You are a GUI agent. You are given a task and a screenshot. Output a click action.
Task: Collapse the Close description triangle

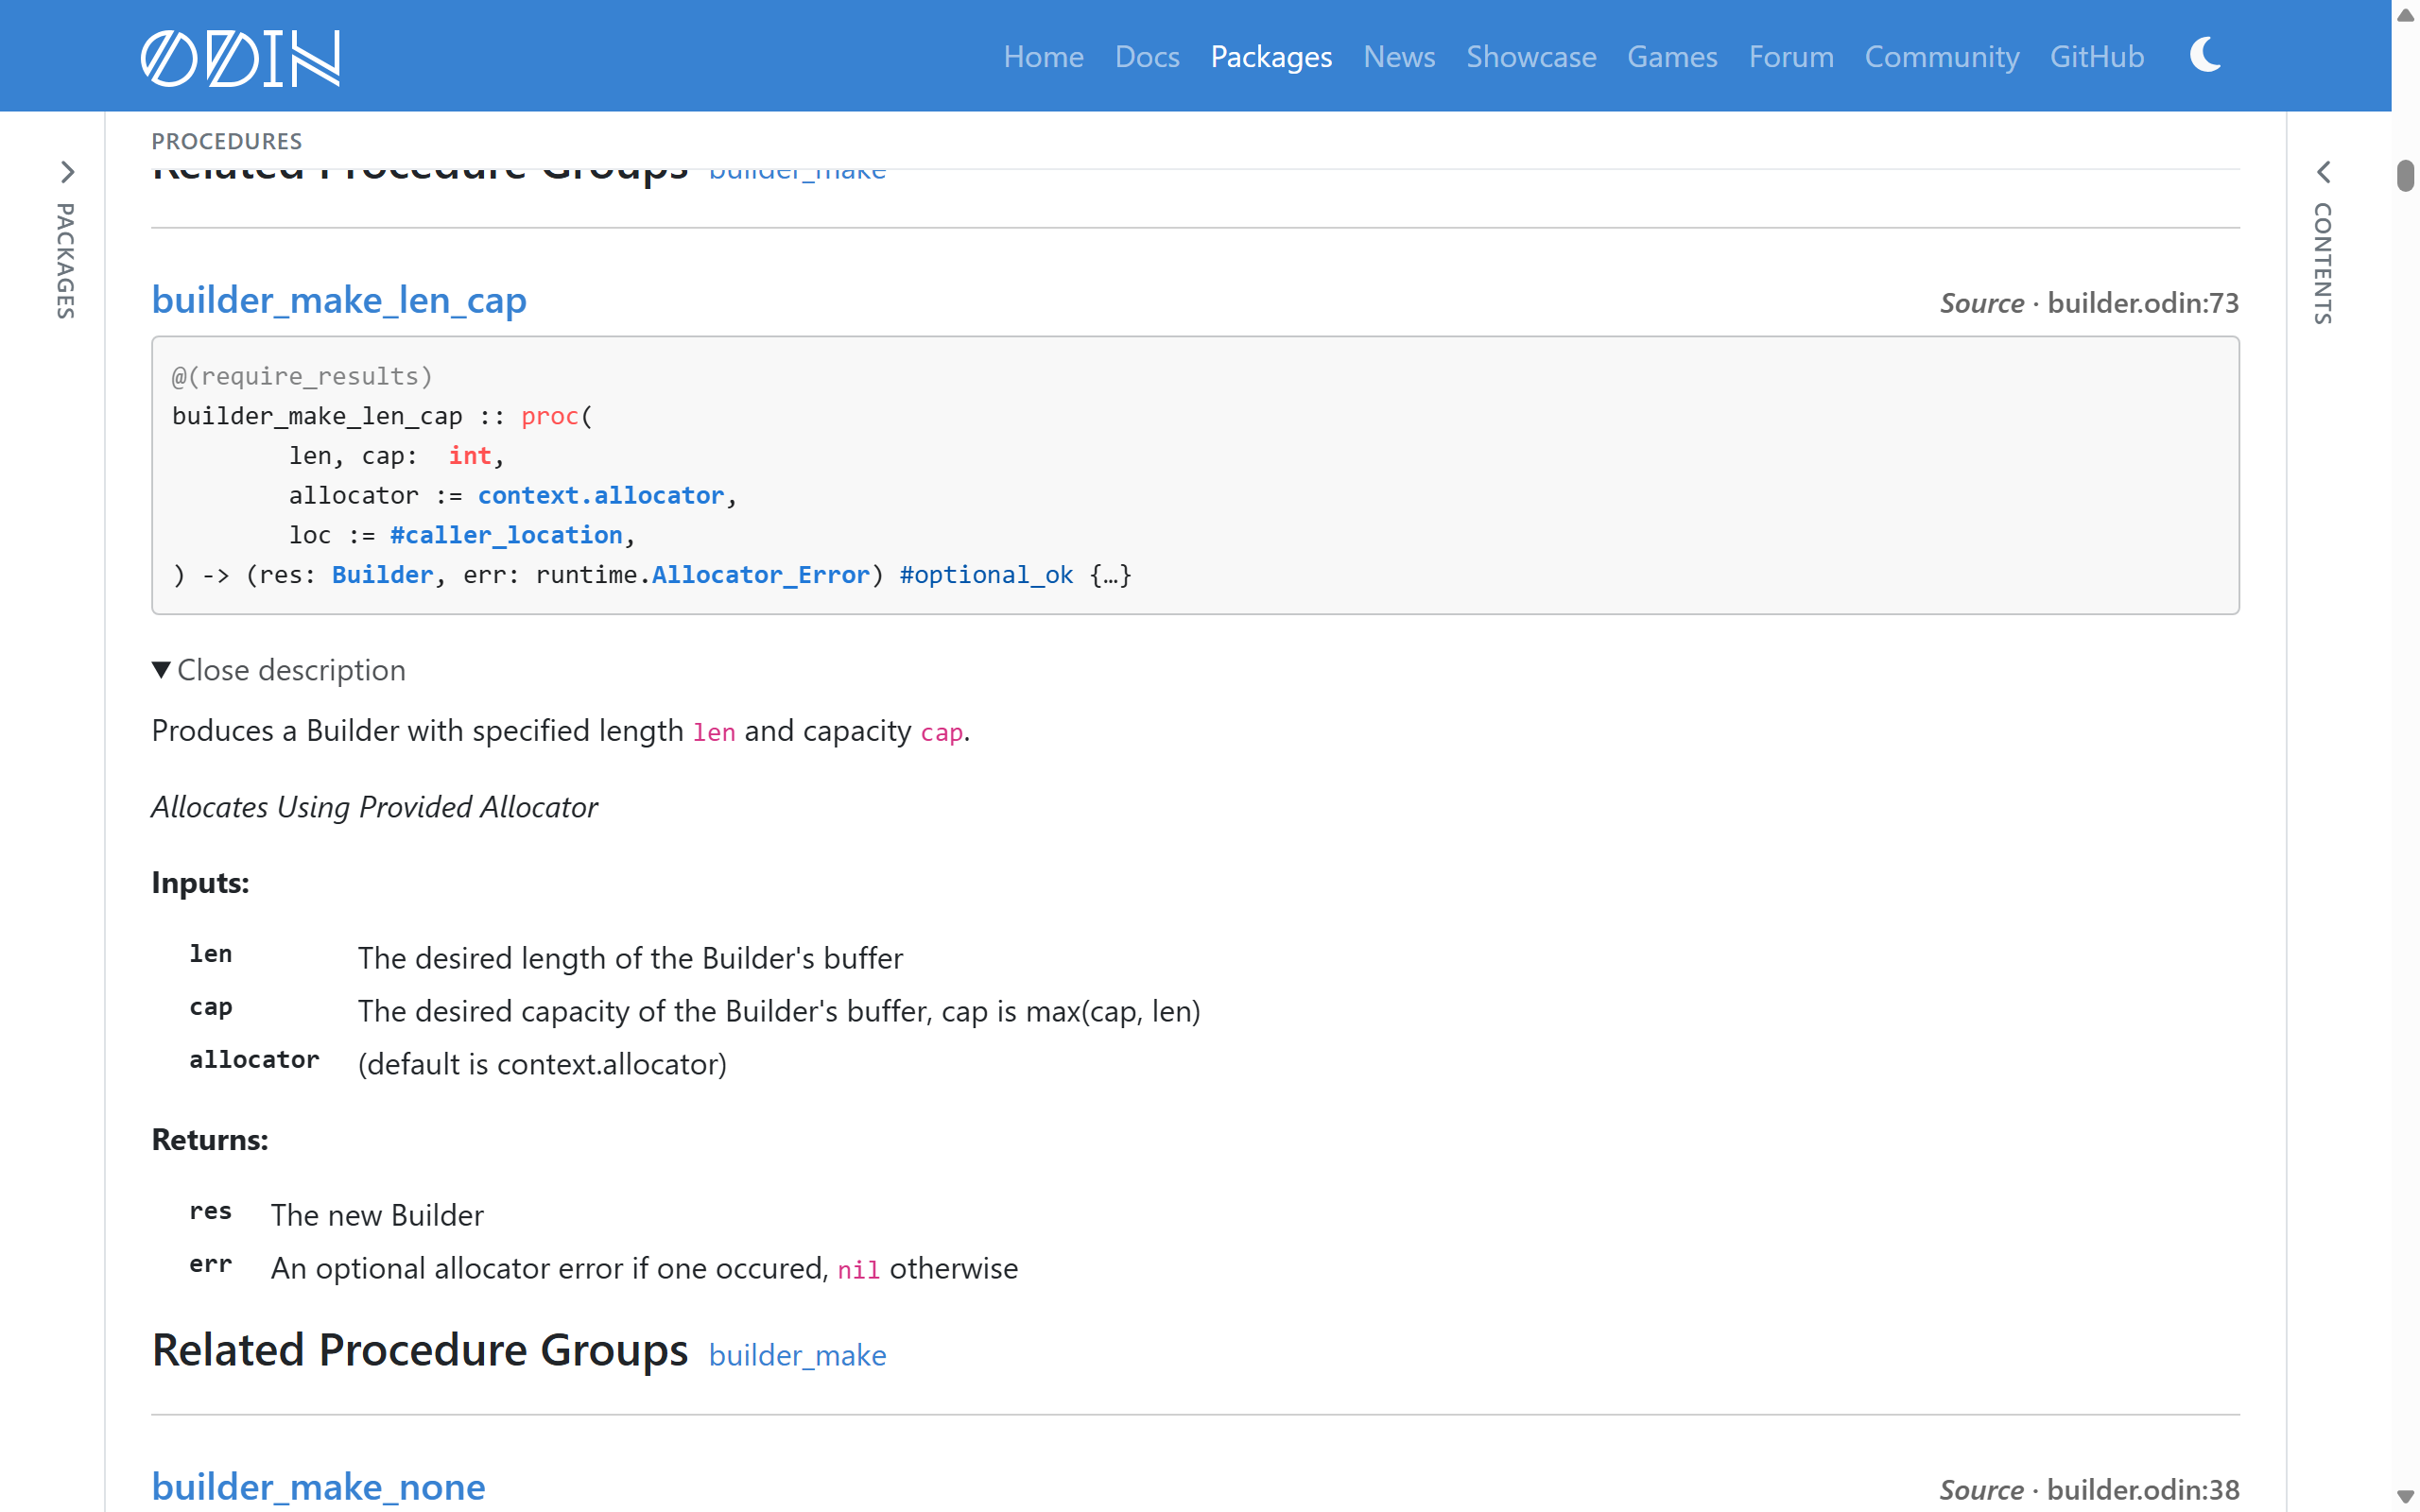[x=161, y=669]
